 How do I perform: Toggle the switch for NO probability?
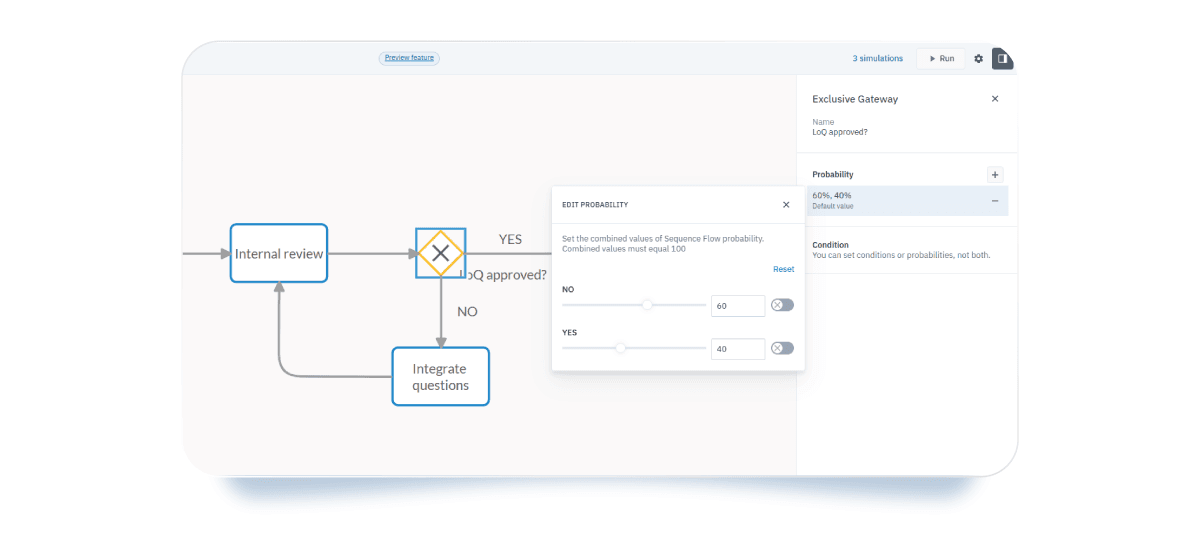782,305
